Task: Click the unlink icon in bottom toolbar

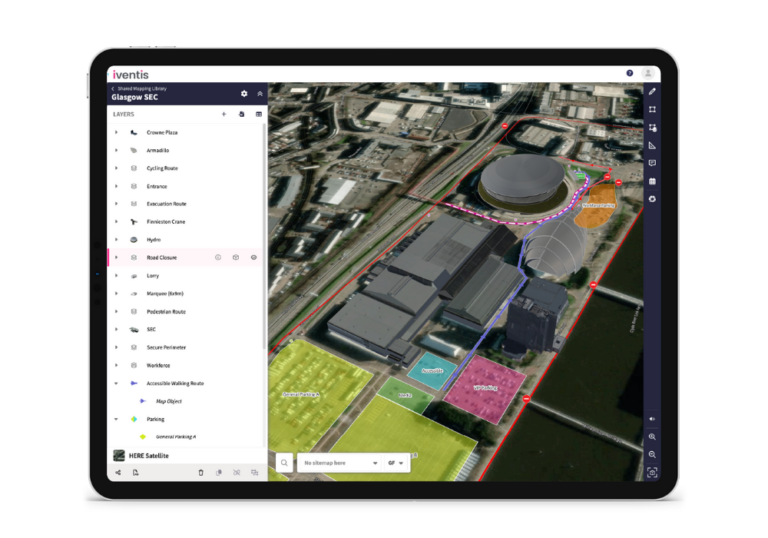Action: click(x=237, y=472)
